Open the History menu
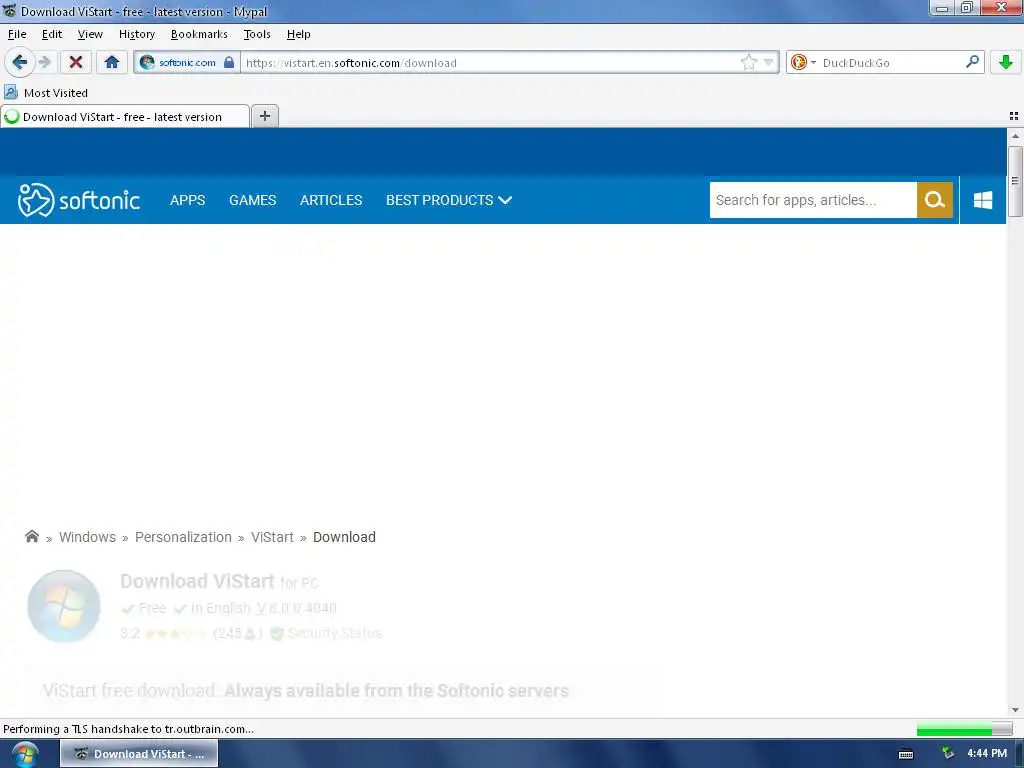The image size is (1024, 768). click(136, 34)
